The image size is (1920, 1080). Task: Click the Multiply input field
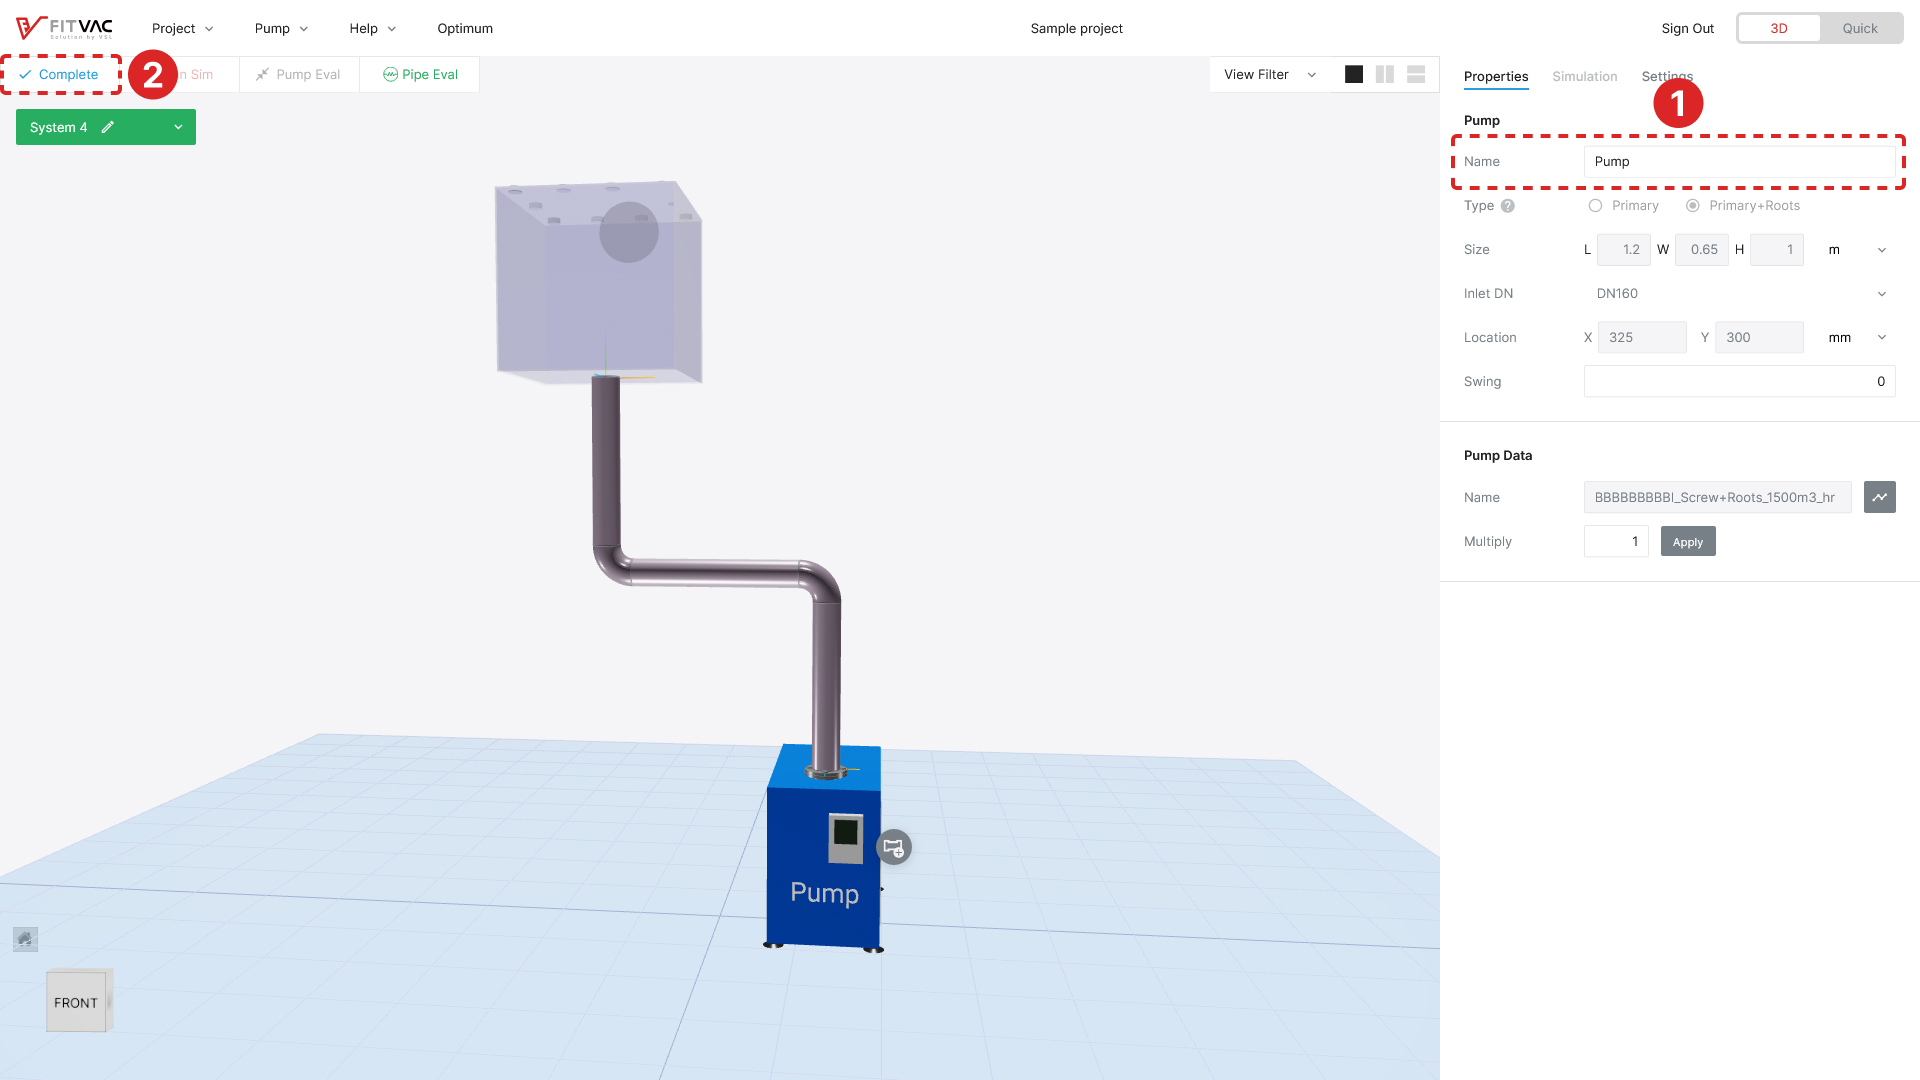coord(1616,541)
